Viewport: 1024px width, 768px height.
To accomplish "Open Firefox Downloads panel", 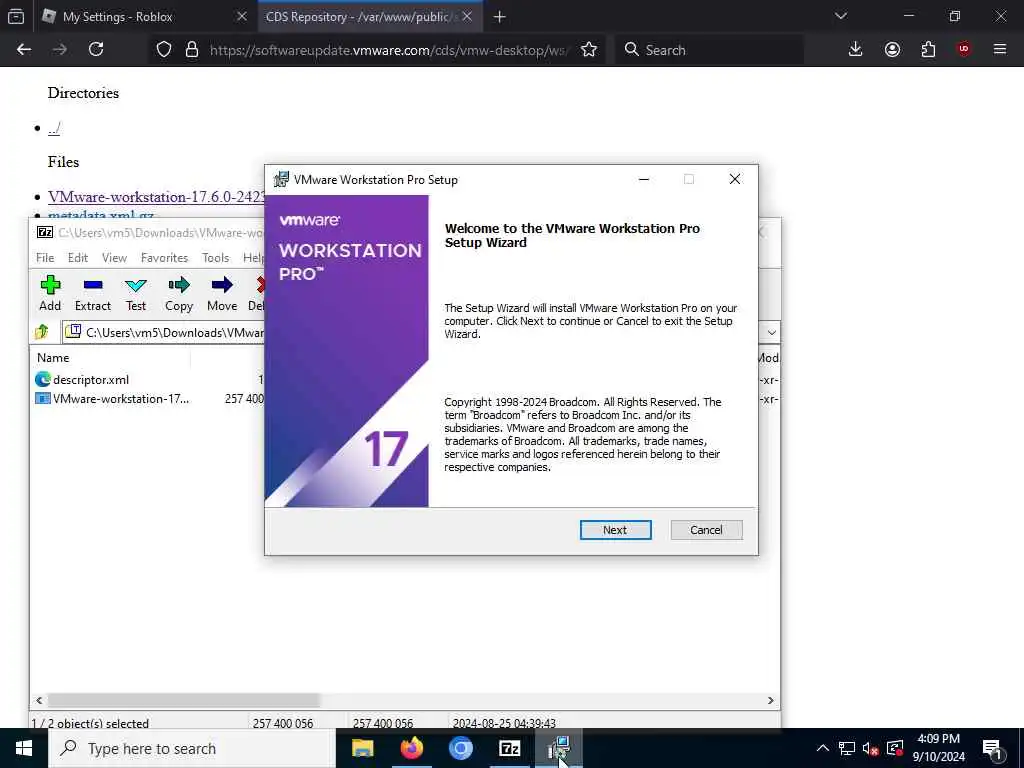I will [x=856, y=50].
